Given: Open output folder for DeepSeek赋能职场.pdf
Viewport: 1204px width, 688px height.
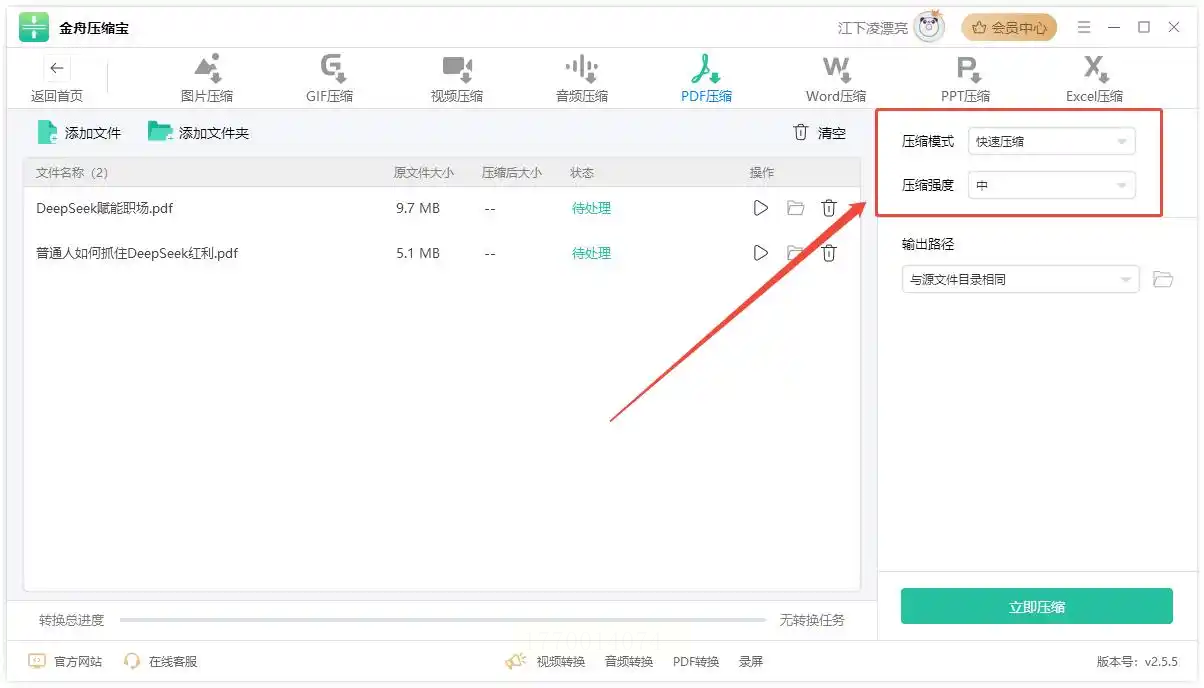Looking at the screenshot, I should point(795,208).
